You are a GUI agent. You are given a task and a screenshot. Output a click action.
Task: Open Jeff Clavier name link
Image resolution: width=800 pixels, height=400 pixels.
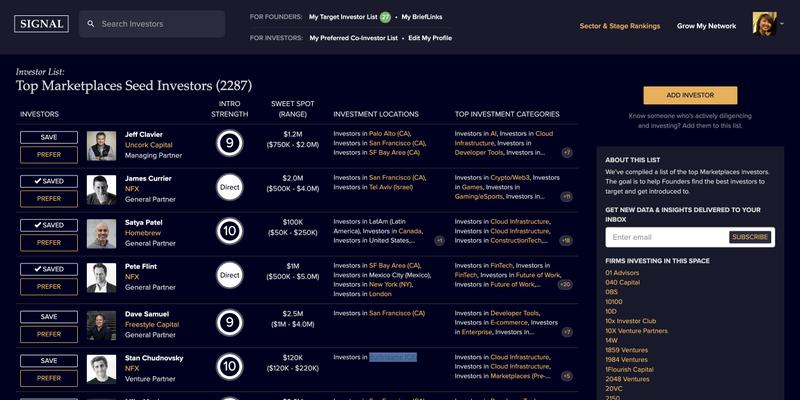[x=144, y=135]
